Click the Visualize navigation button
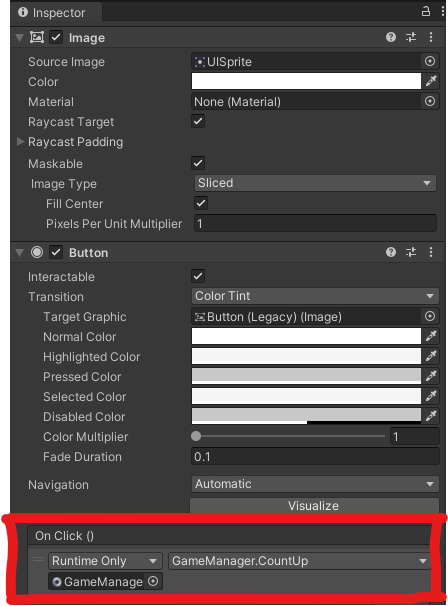This screenshot has height=606, width=448. click(x=314, y=506)
